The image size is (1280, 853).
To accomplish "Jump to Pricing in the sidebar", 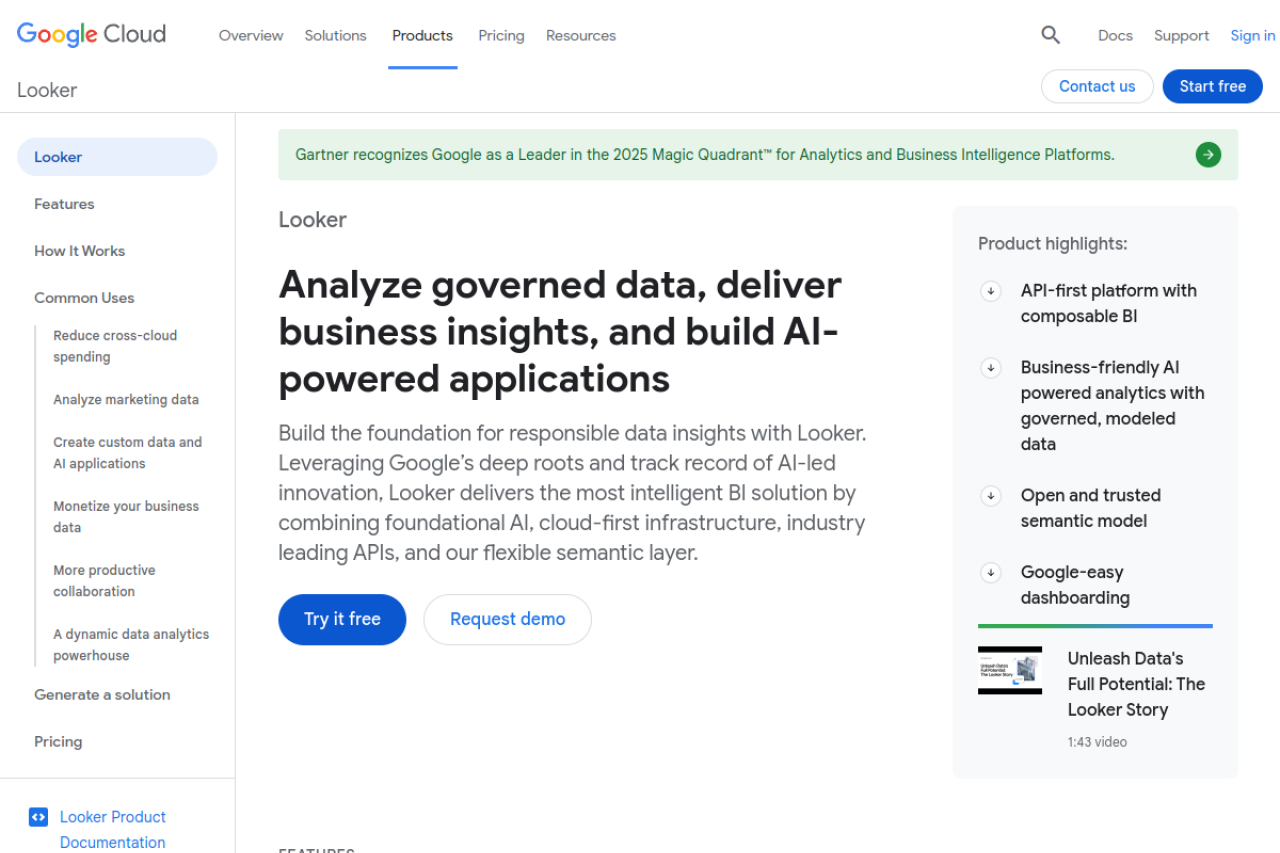I will (58, 742).
